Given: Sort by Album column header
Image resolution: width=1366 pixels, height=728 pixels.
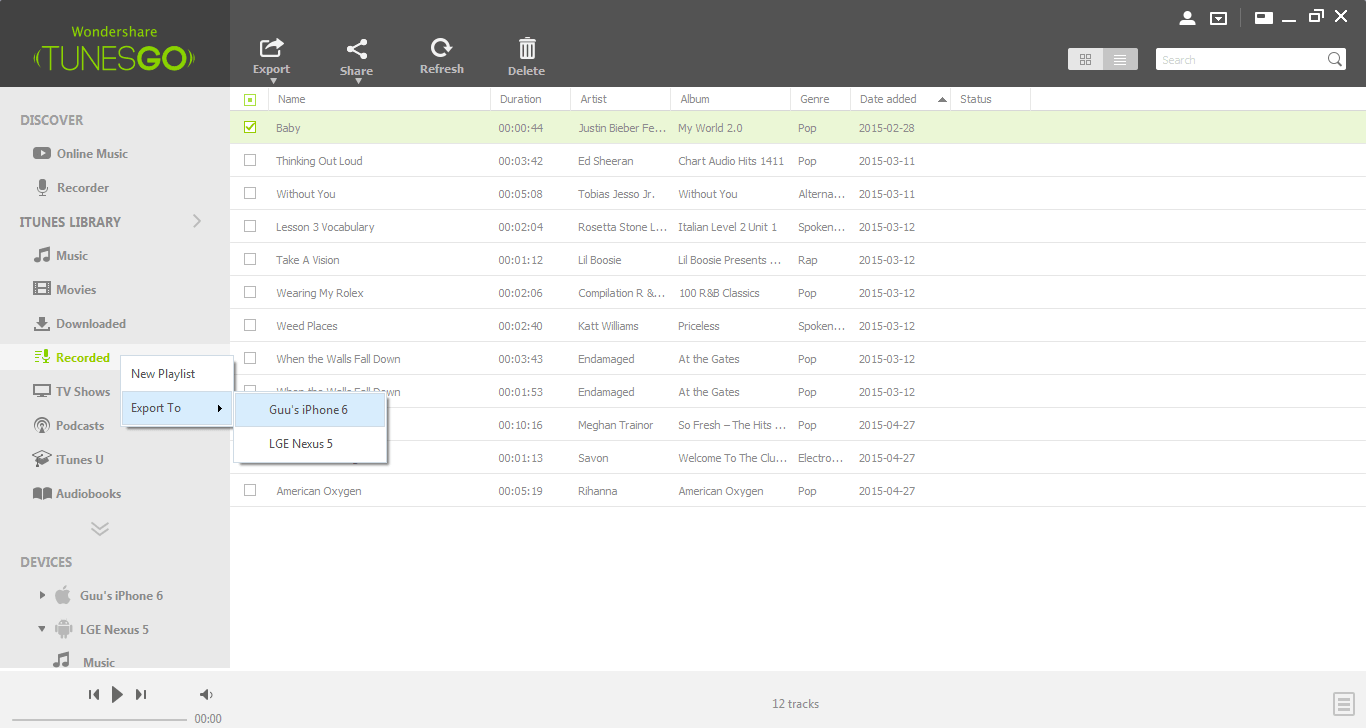Looking at the screenshot, I should [731, 99].
